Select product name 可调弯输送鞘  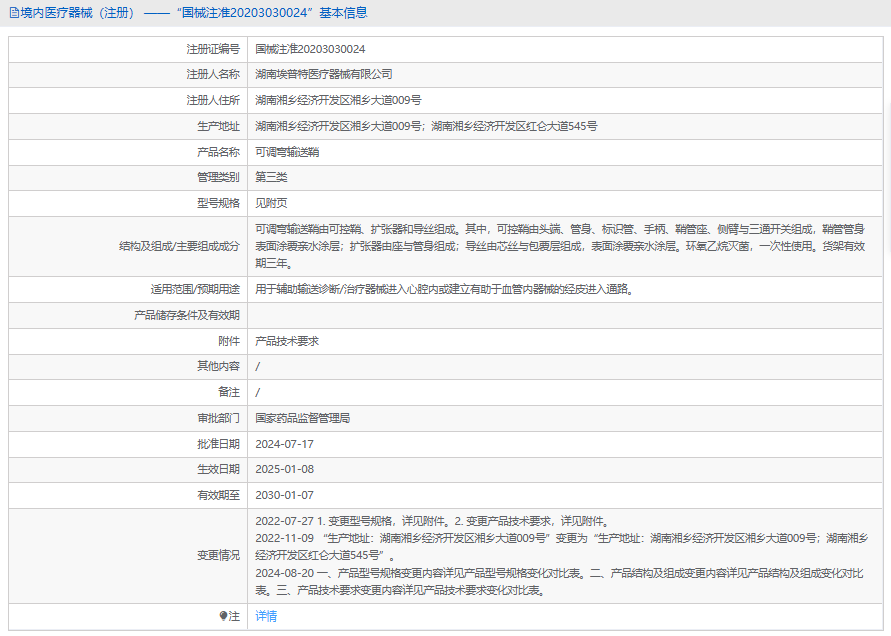coord(287,152)
